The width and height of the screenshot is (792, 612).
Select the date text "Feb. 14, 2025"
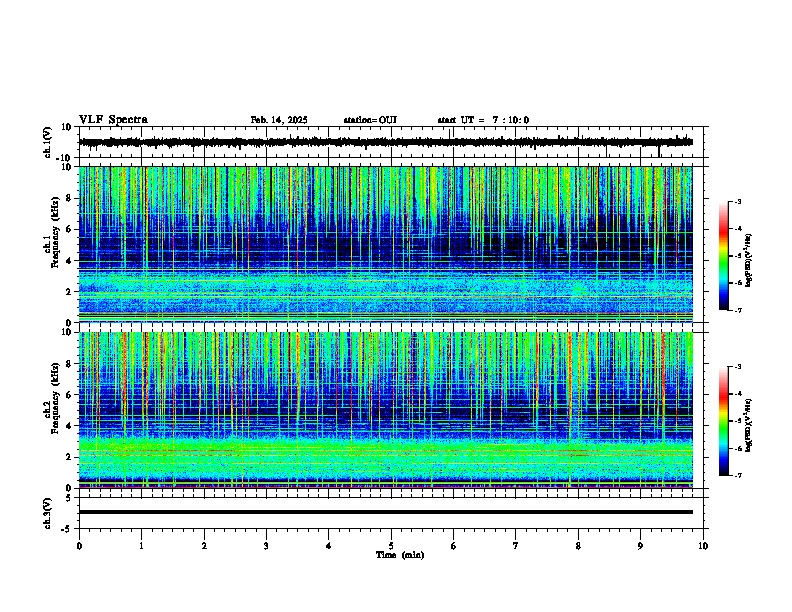click(279, 120)
